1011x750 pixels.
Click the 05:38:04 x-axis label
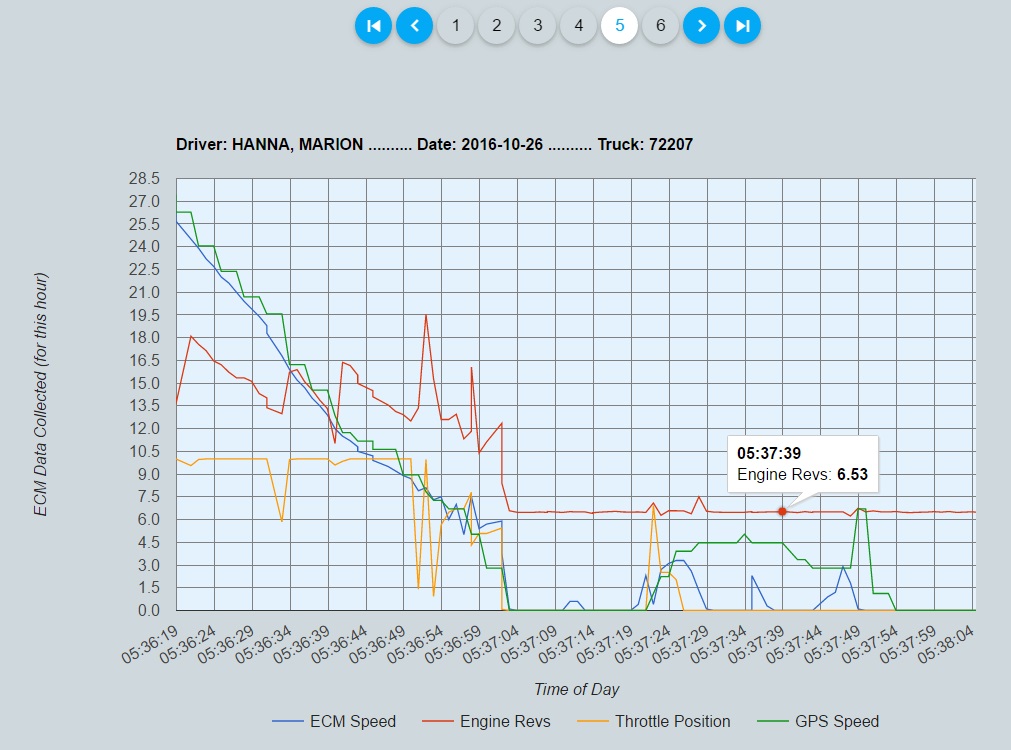pyautogui.click(x=947, y=644)
